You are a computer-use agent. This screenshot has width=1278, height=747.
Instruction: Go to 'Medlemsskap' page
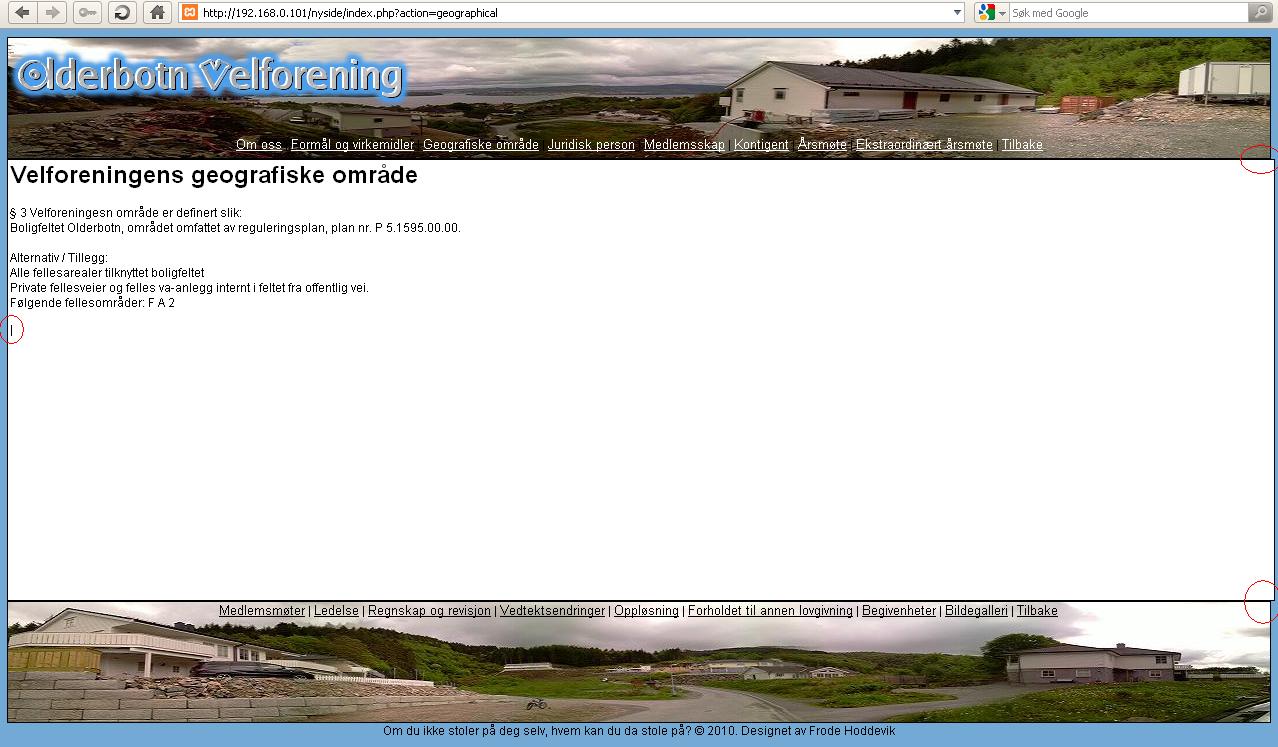684,145
